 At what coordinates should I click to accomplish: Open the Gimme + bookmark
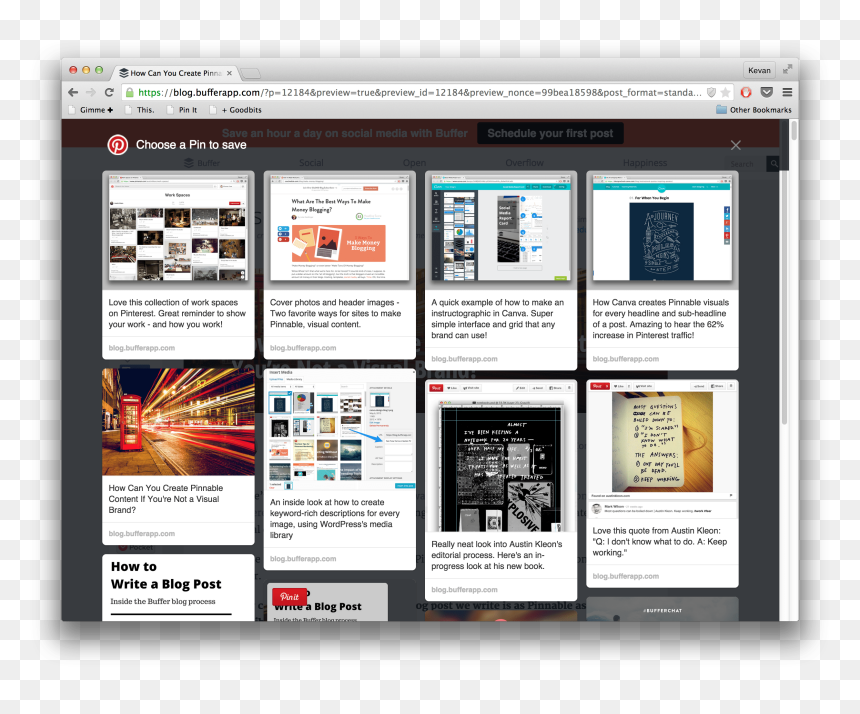point(91,110)
